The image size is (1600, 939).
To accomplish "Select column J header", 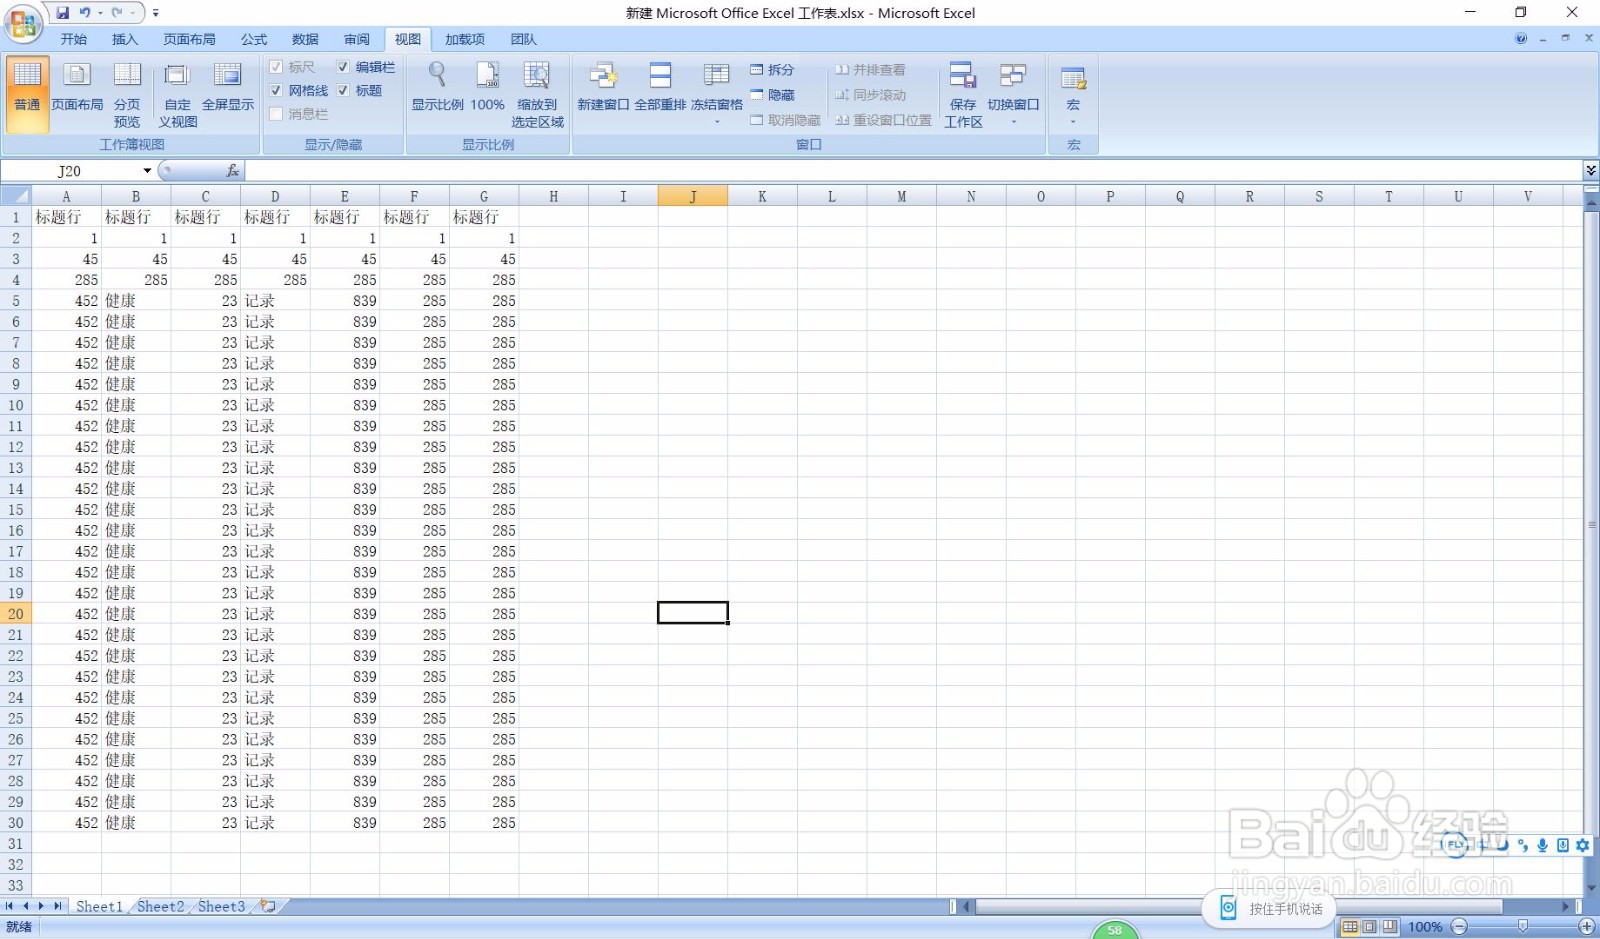I will click(x=693, y=196).
